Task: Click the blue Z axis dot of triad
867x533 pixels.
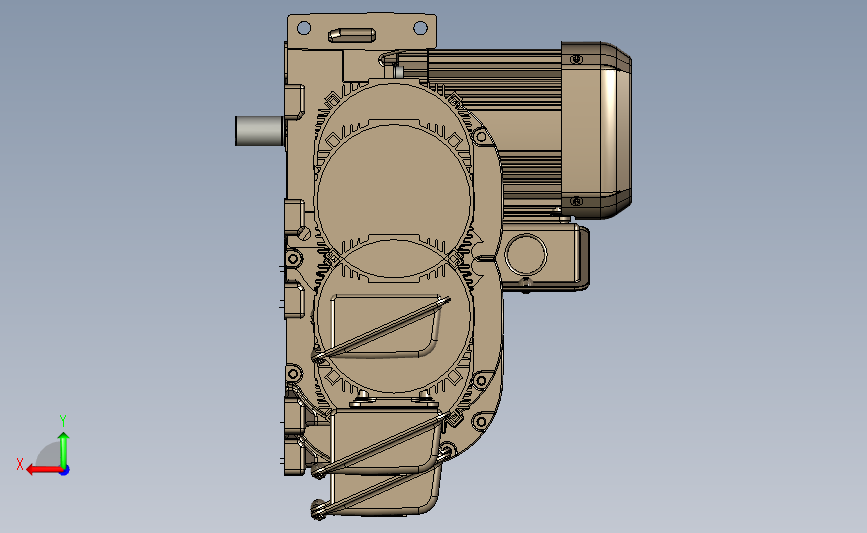Action: click(x=65, y=471)
